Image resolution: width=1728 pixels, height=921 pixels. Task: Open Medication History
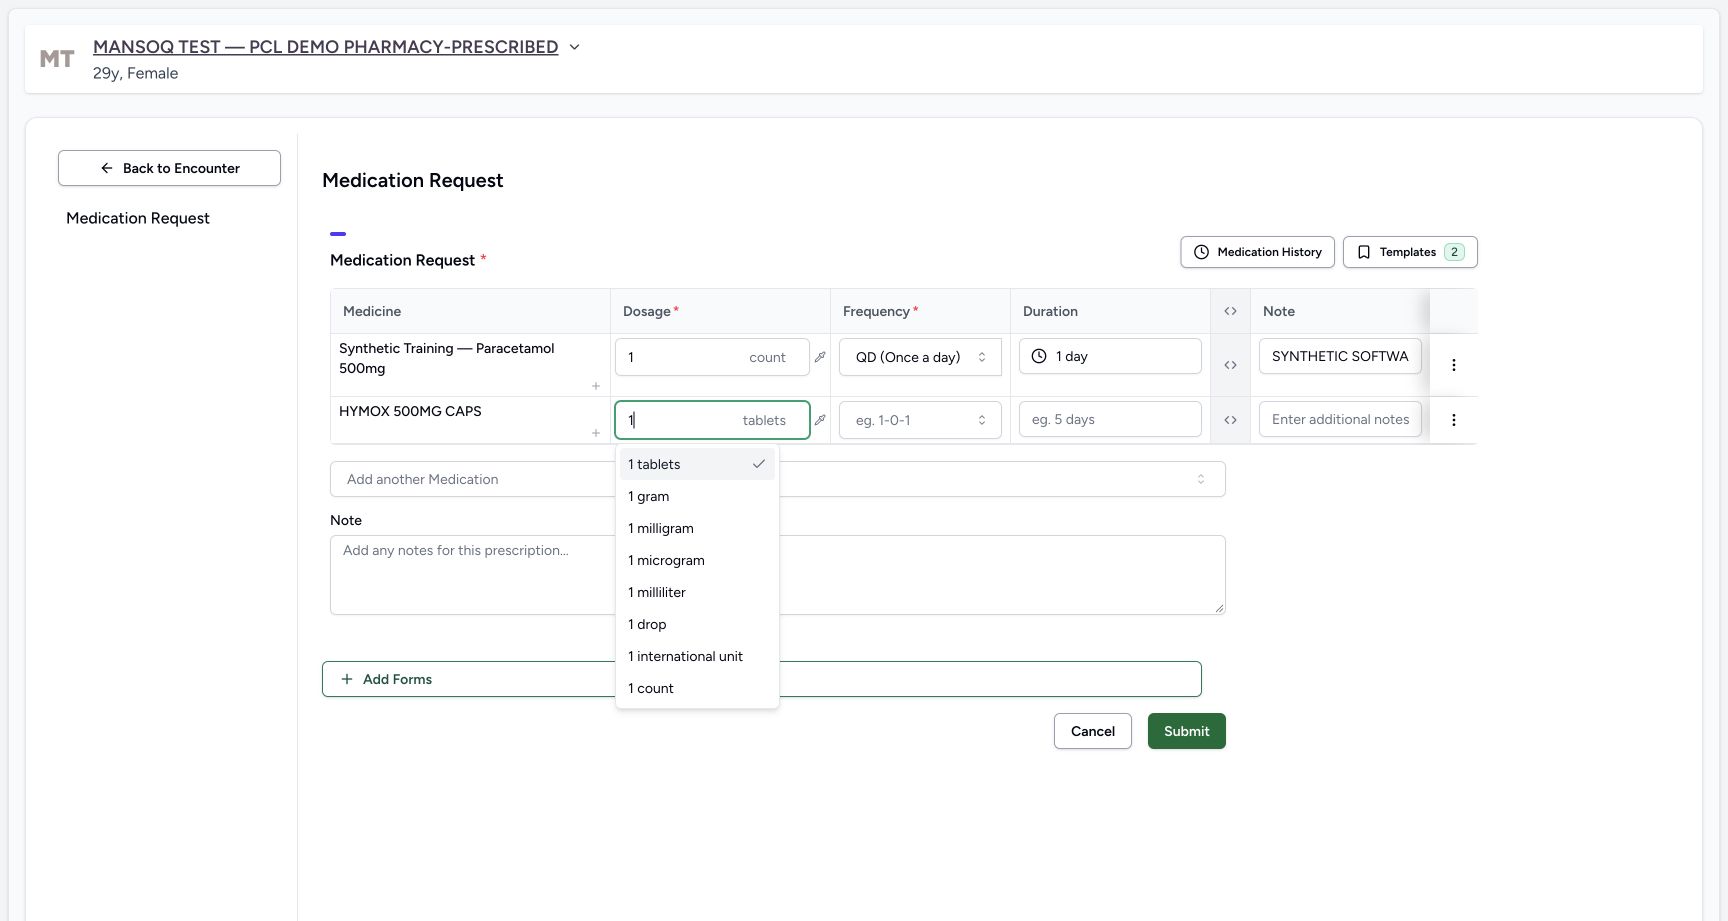coord(1257,252)
